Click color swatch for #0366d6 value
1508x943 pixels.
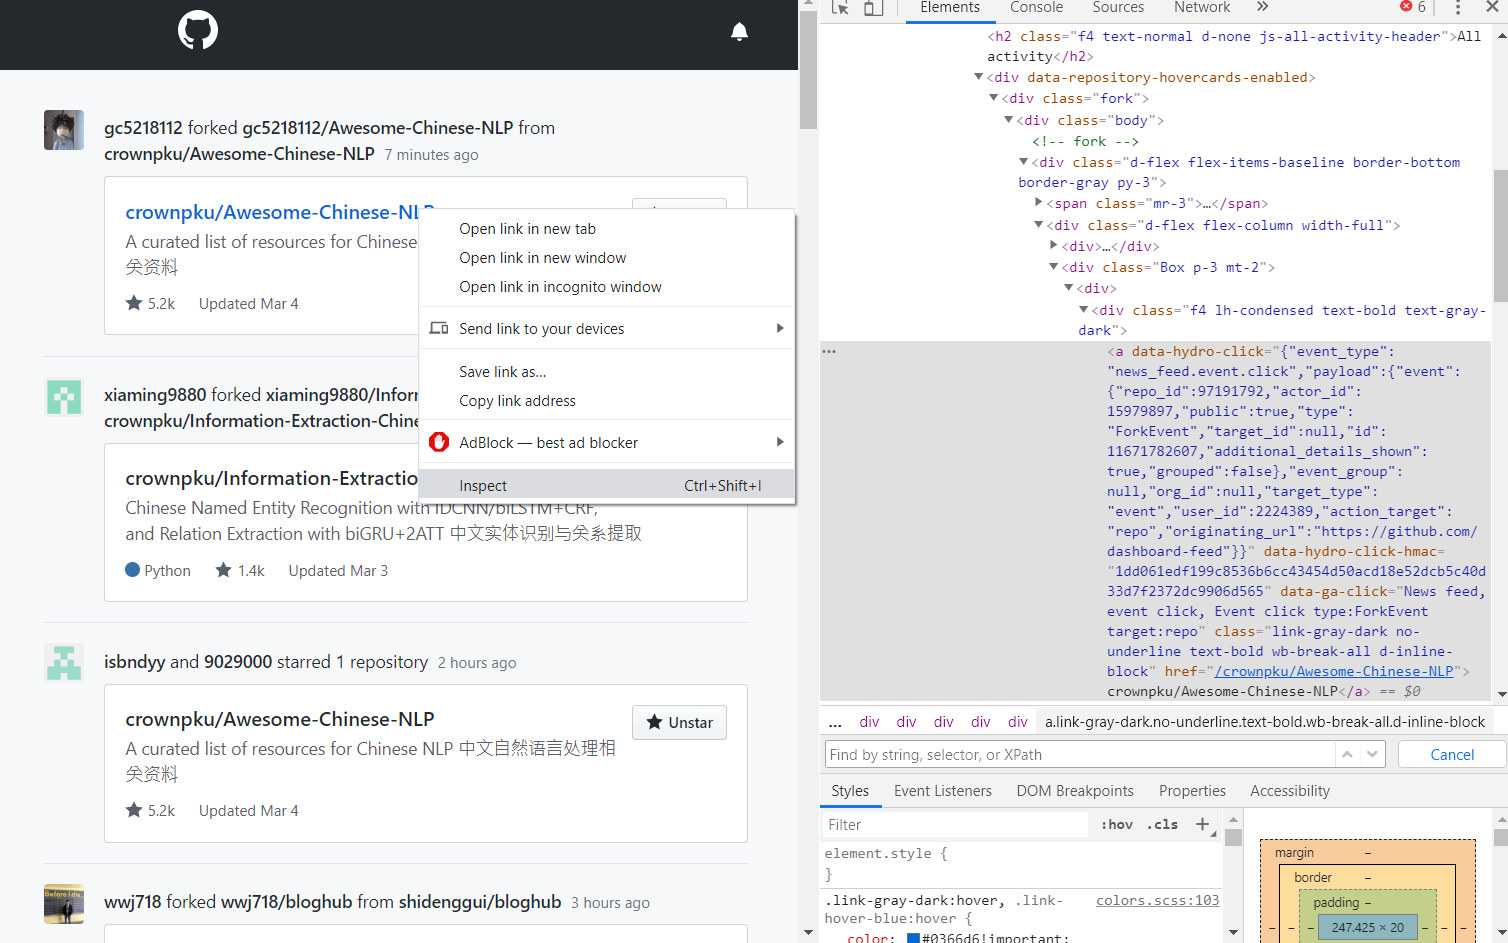click(x=913, y=937)
